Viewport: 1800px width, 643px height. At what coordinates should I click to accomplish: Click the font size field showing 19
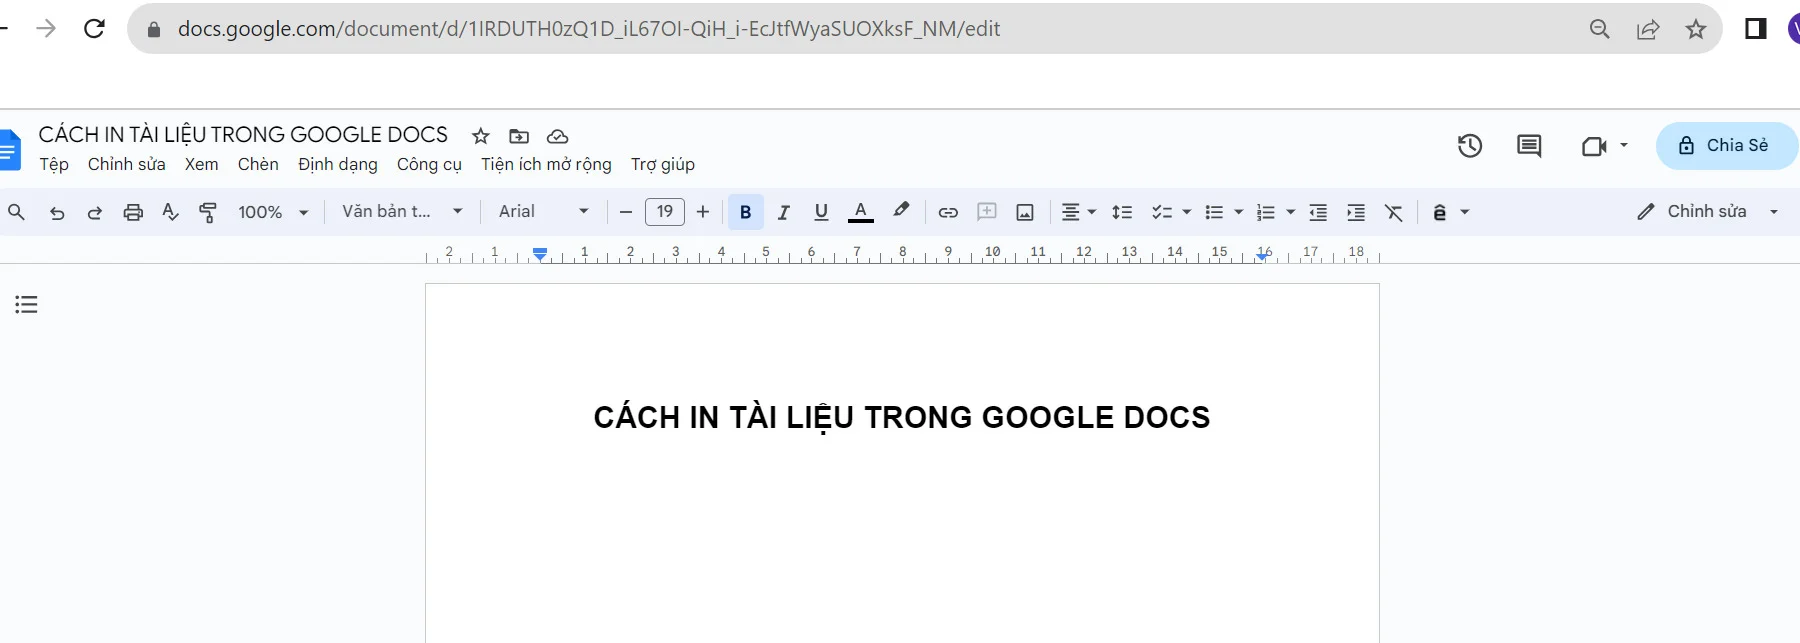tap(665, 212)
